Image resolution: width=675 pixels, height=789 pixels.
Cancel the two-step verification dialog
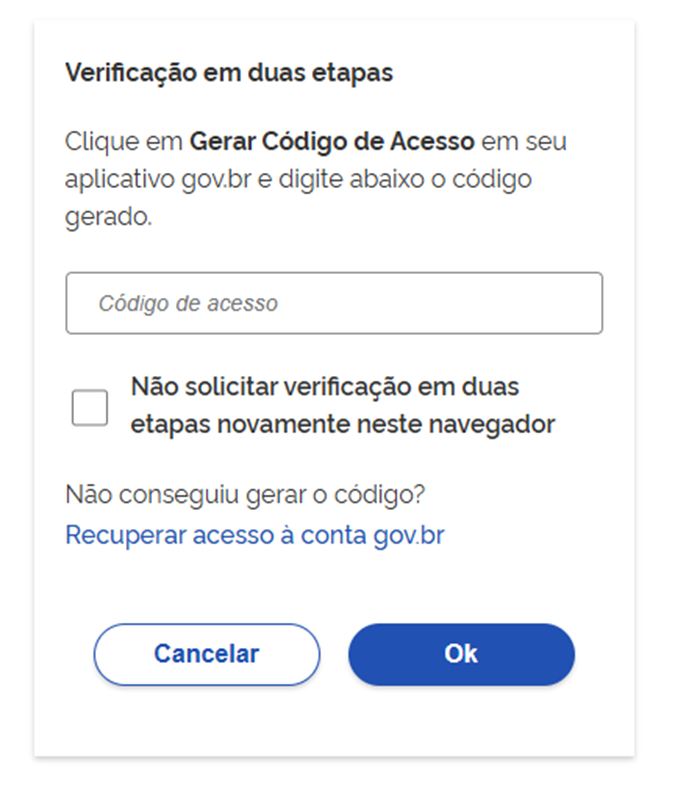click(x=207, y=654)
